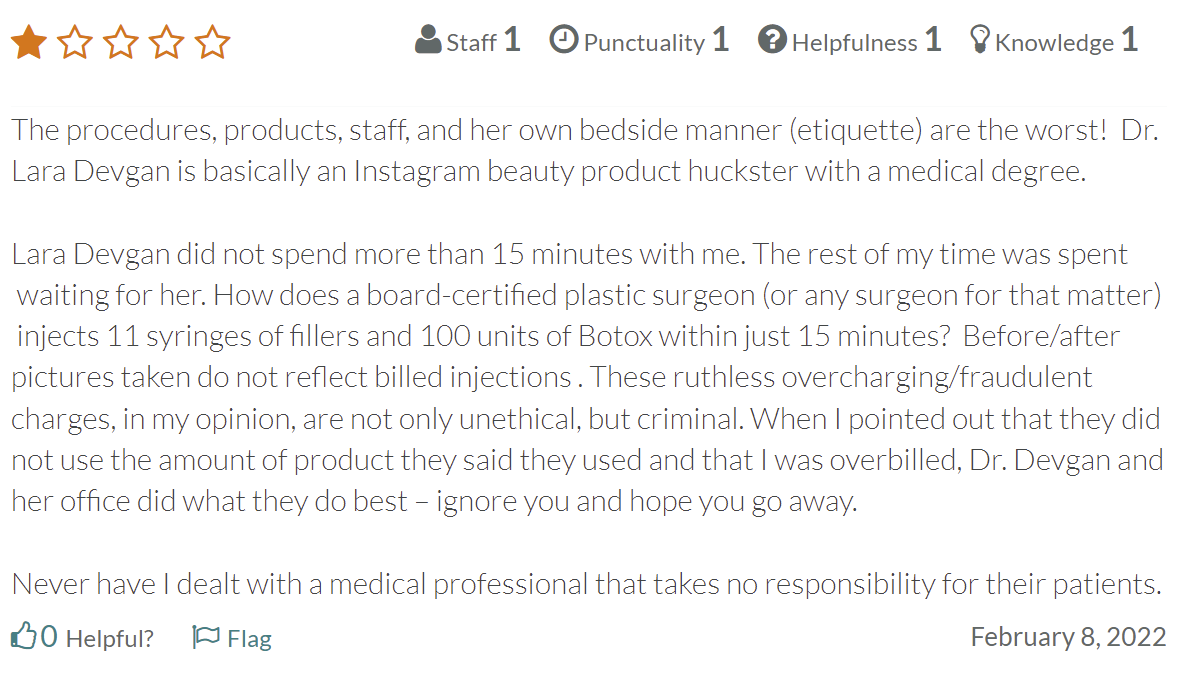This screenshot has height=689, width=1194.
Task: Click the review date February 8, 2022
Action: [x=1068, y=637]
